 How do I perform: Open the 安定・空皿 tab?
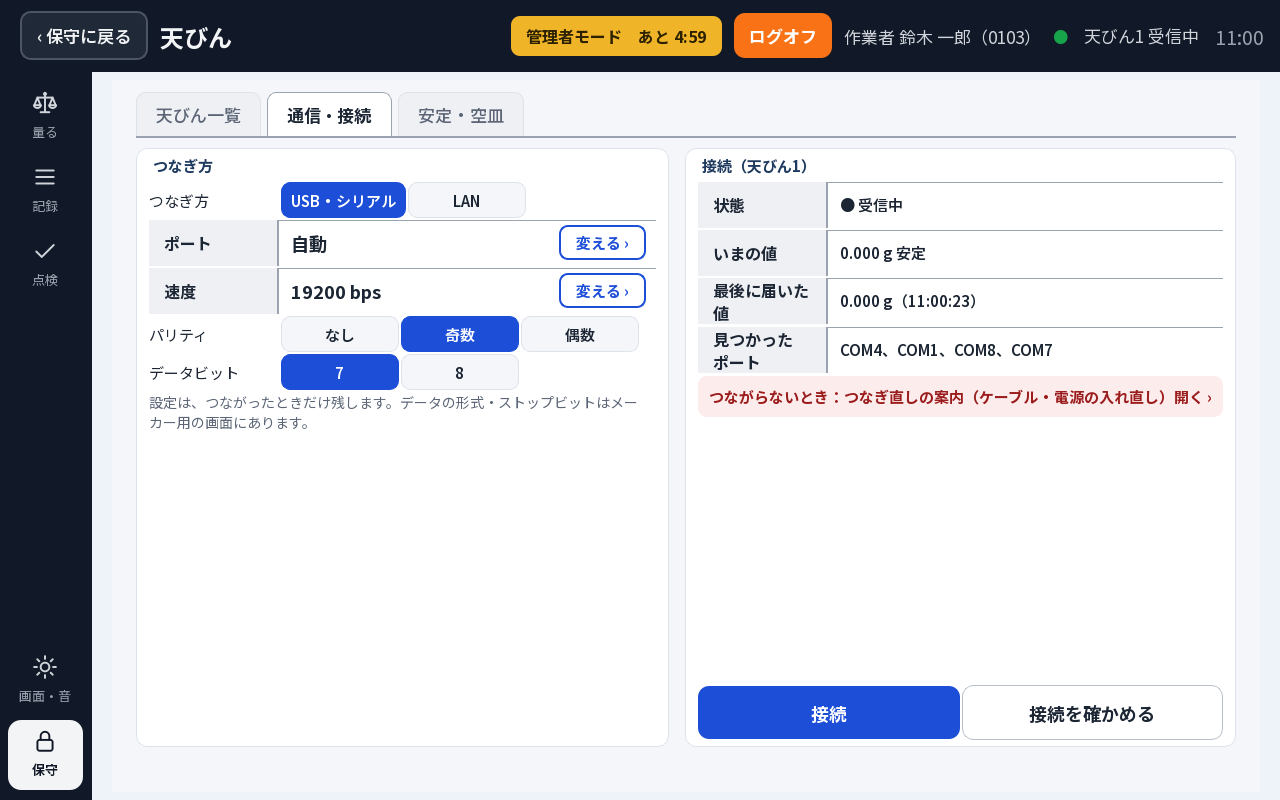tap(461, 115)
